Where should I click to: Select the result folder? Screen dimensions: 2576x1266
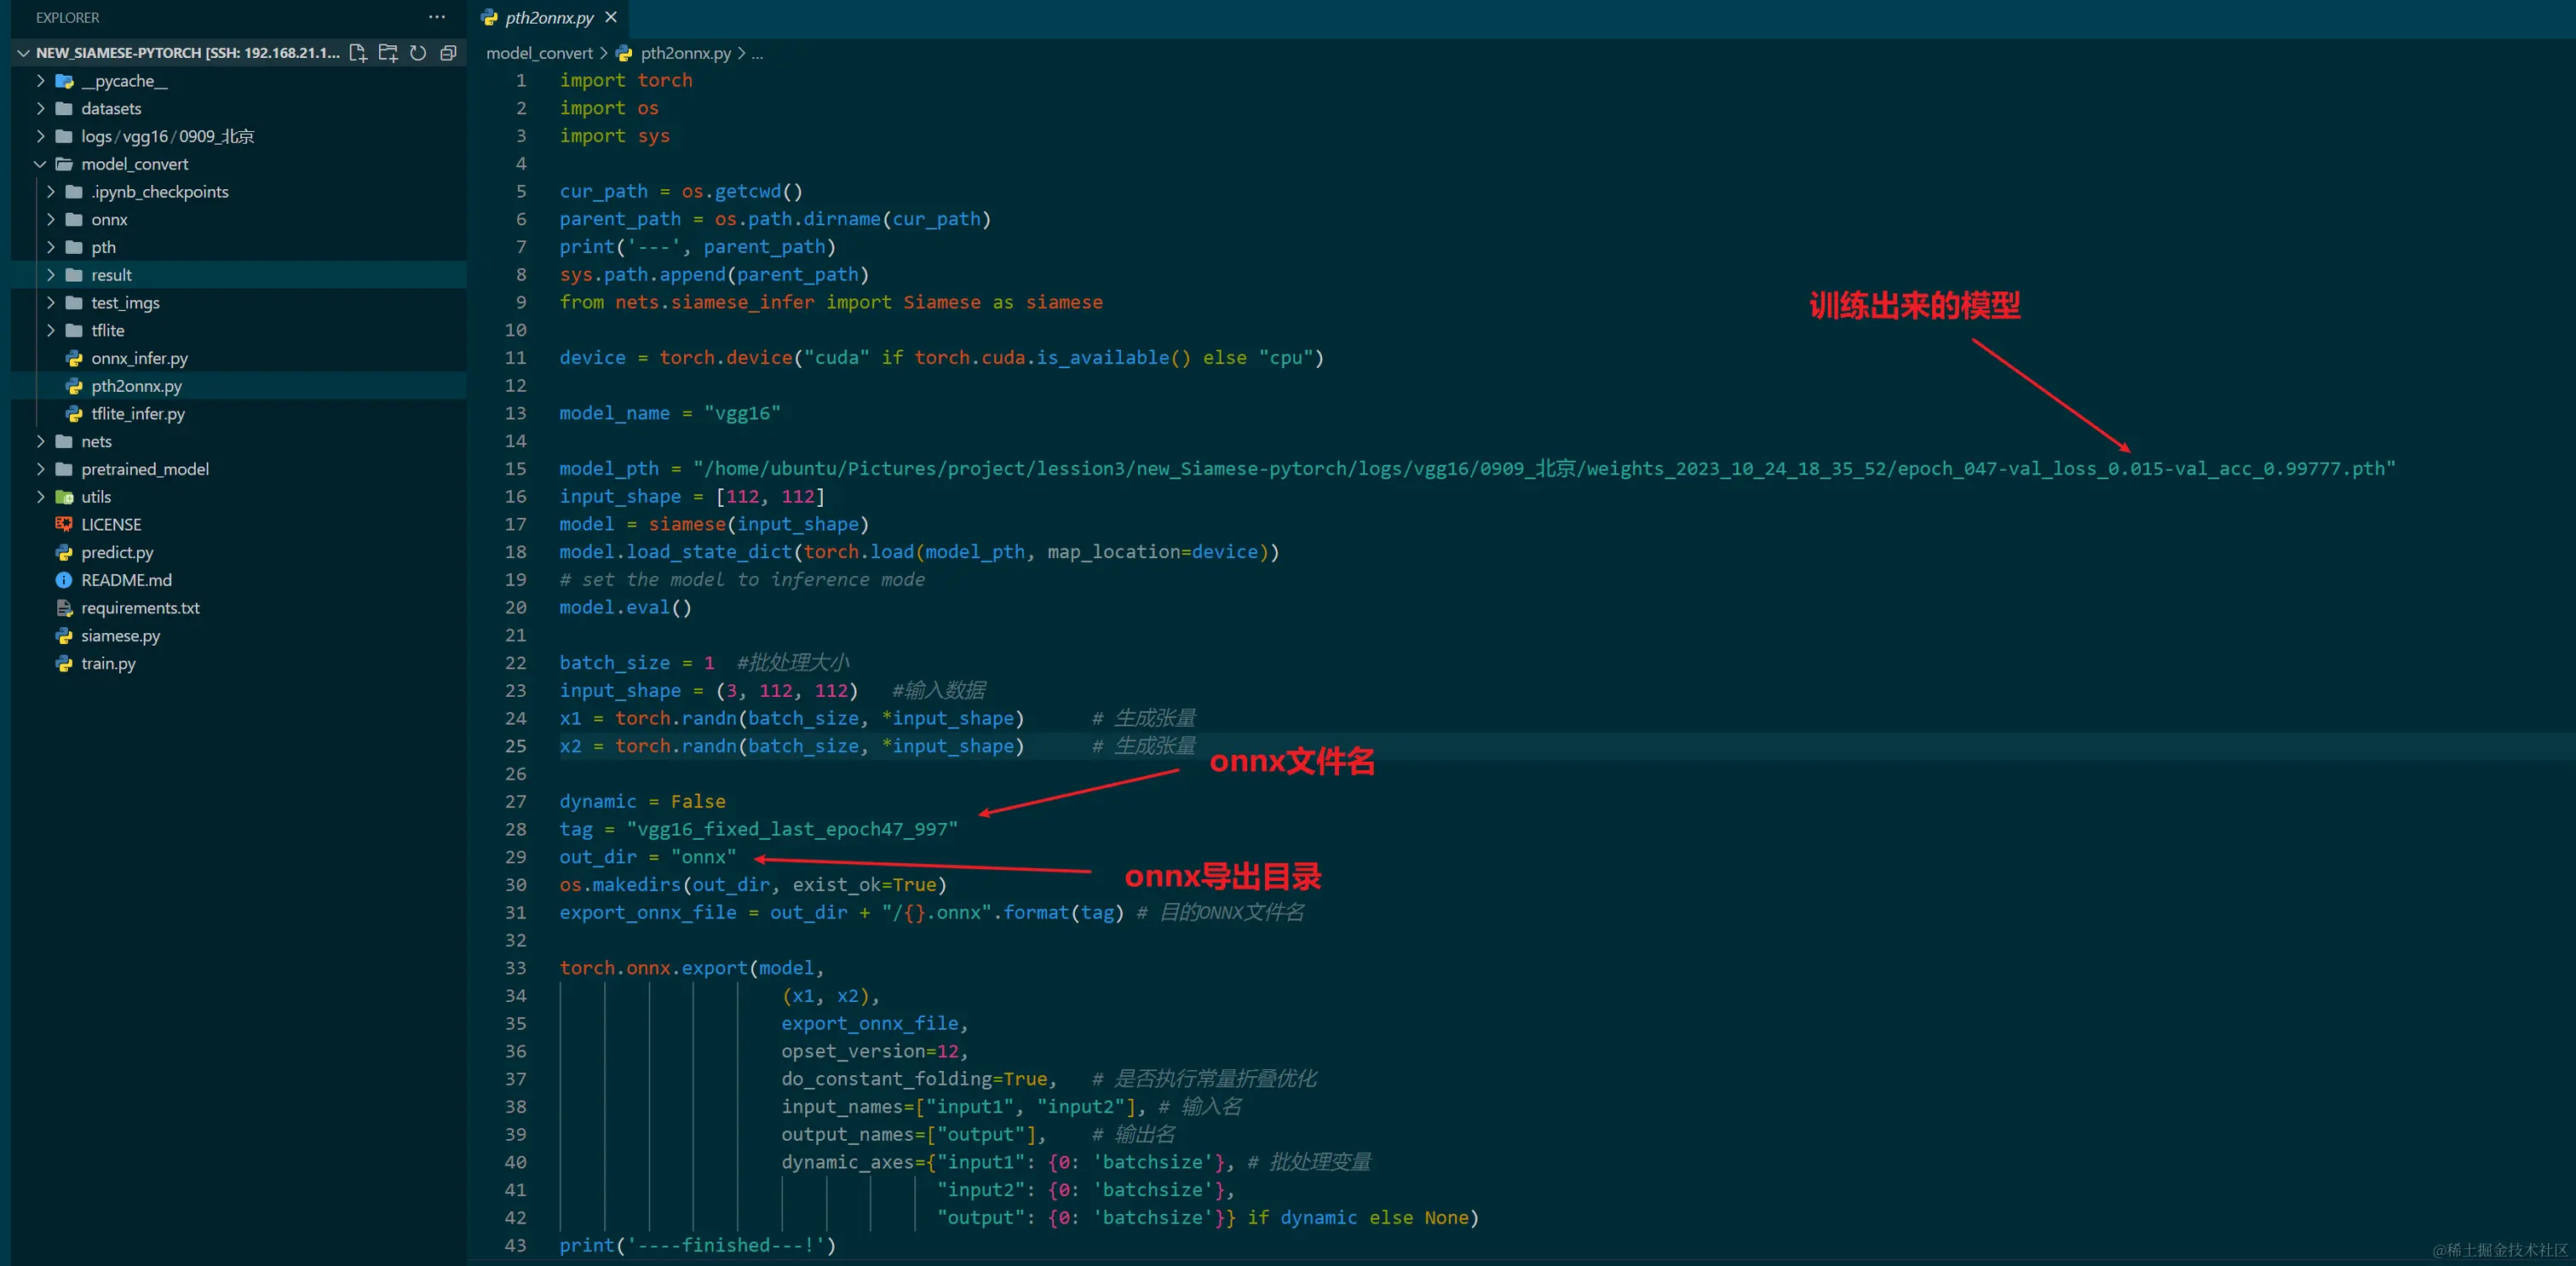click(x=111, y=275)
